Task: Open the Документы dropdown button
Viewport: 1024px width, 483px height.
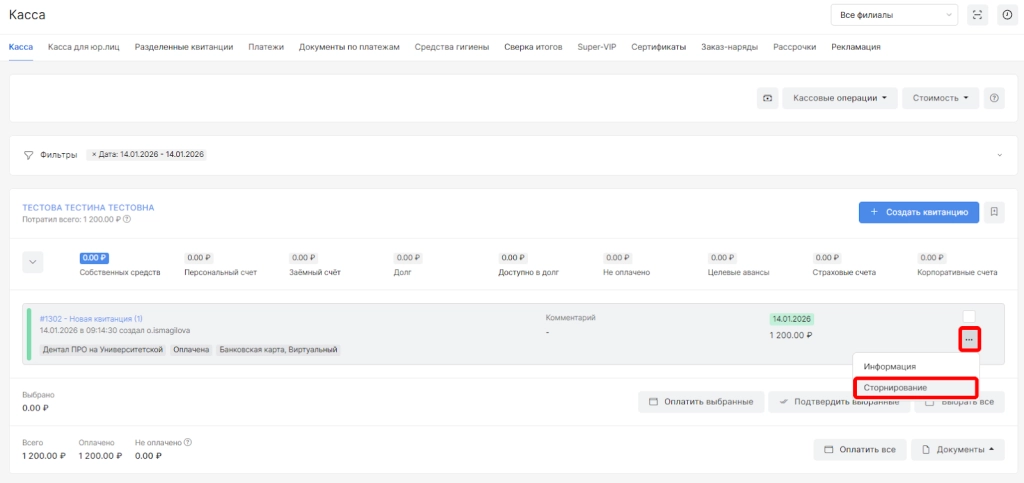Action: (x=957, y=450)
